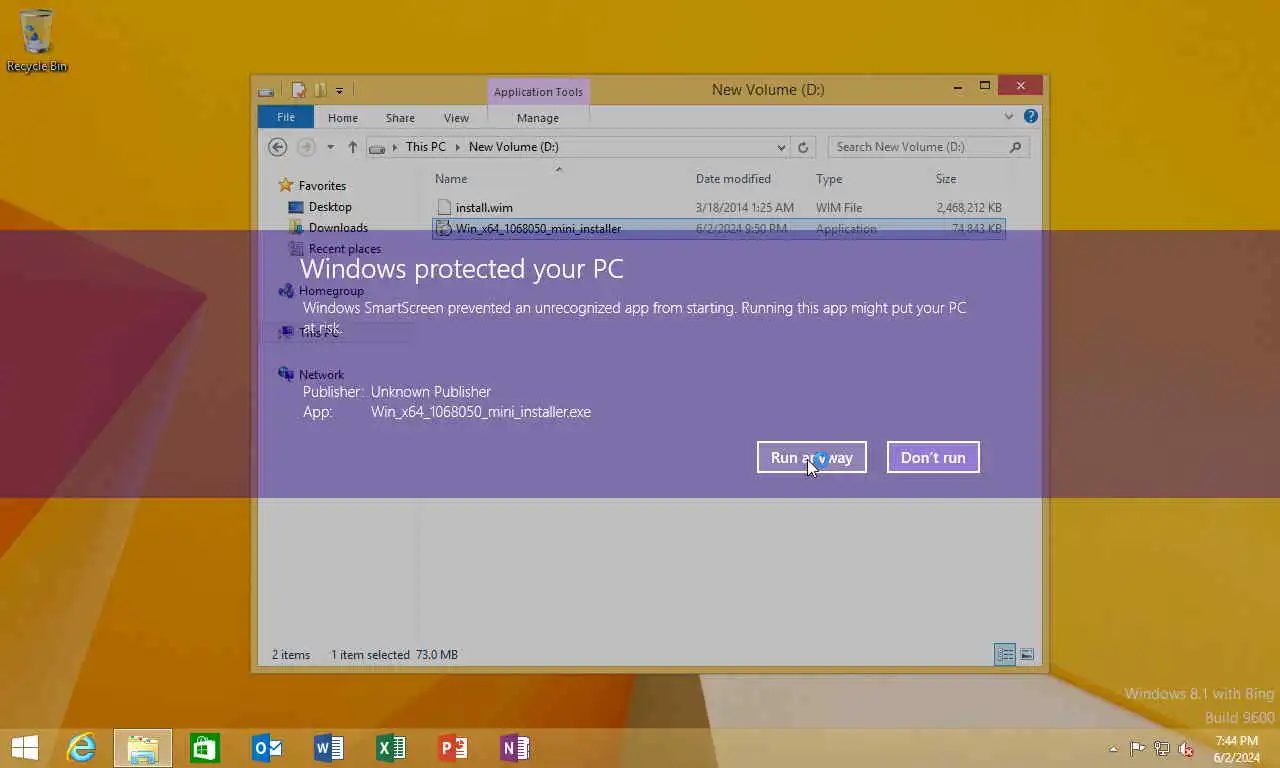Click the drive icon in the address bar
Image resolution: width=1280 pixels, height=768 pixels.
point(377,148)
